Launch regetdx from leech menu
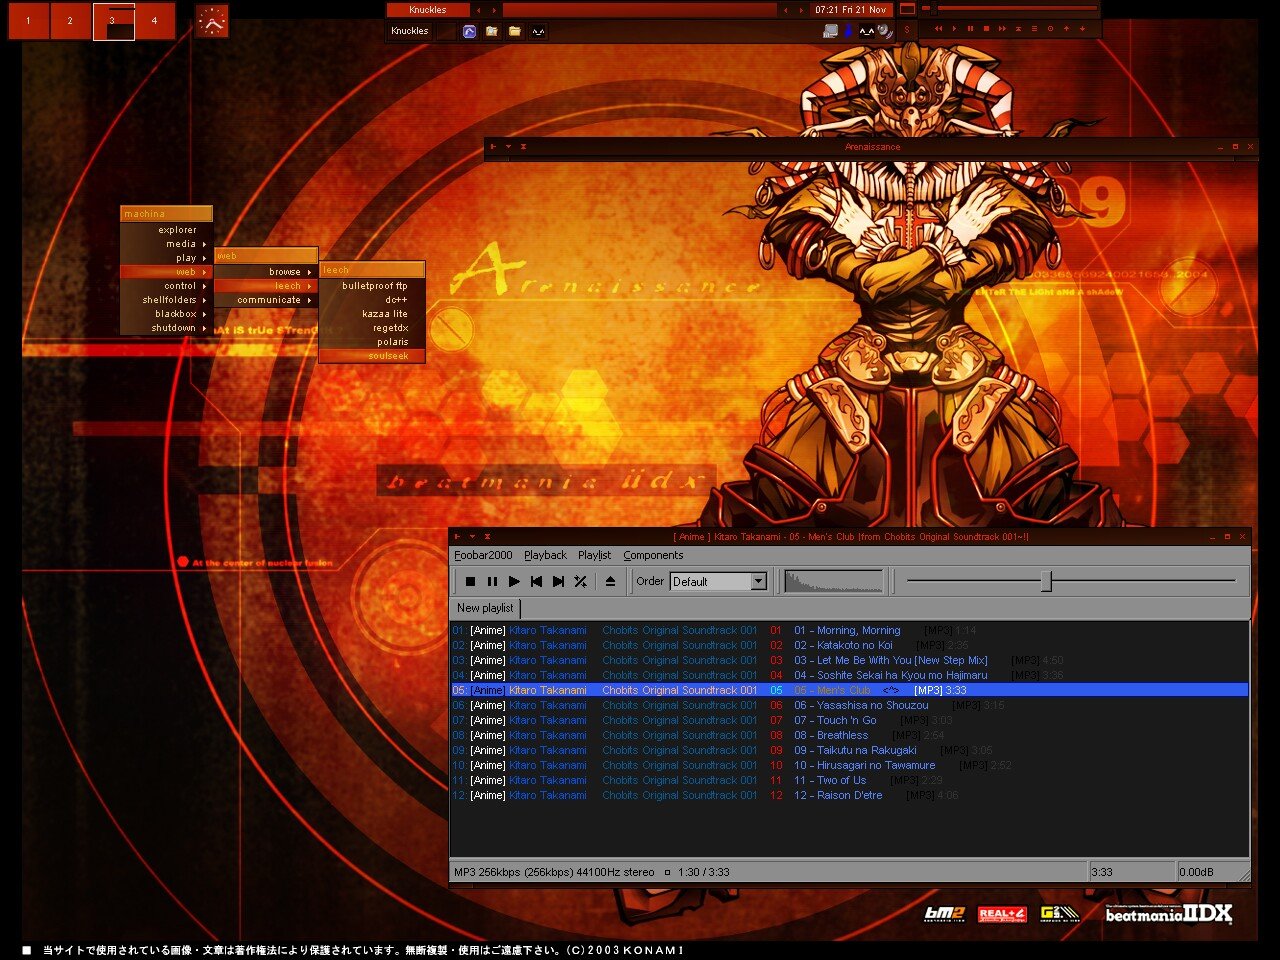Viewport: 1280px width, 960px height. click(x=372, y=328)
